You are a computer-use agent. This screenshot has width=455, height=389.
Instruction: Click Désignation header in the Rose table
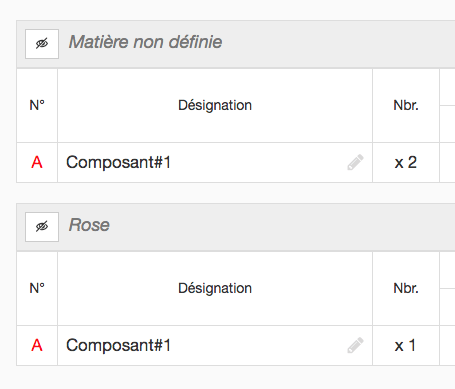[x=215, y=288]
